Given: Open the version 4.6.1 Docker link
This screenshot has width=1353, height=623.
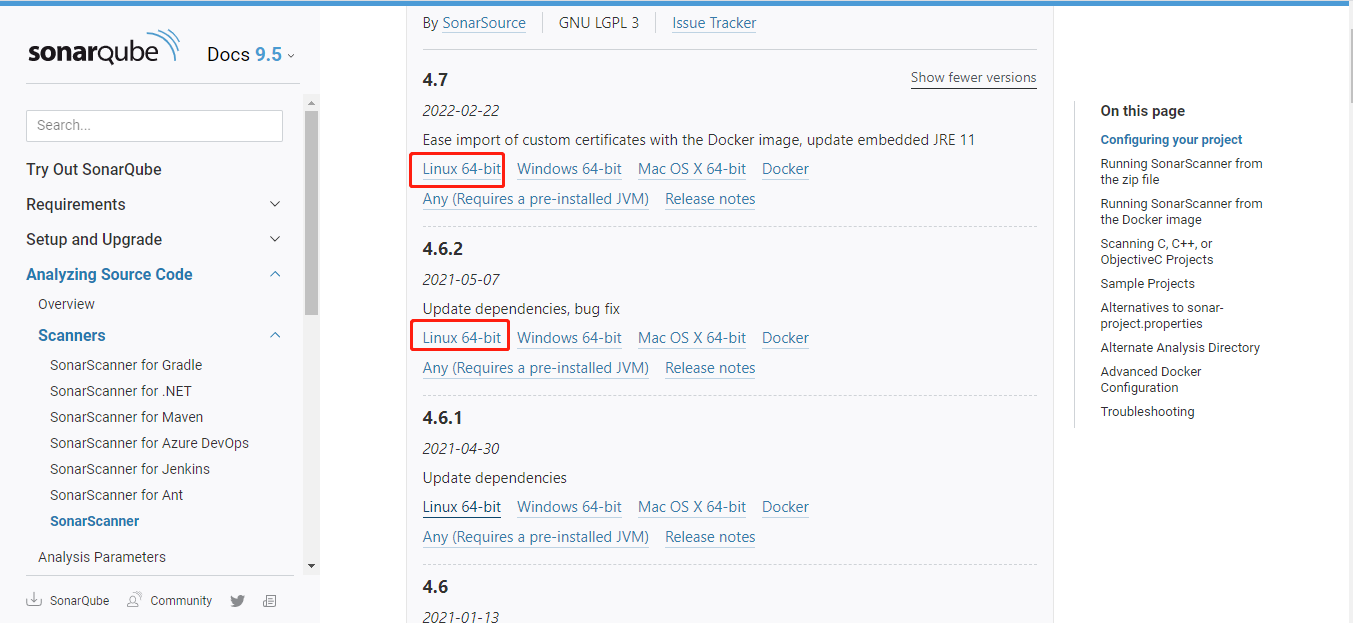Looking at the screenshot, I should [x=785, y=507].
